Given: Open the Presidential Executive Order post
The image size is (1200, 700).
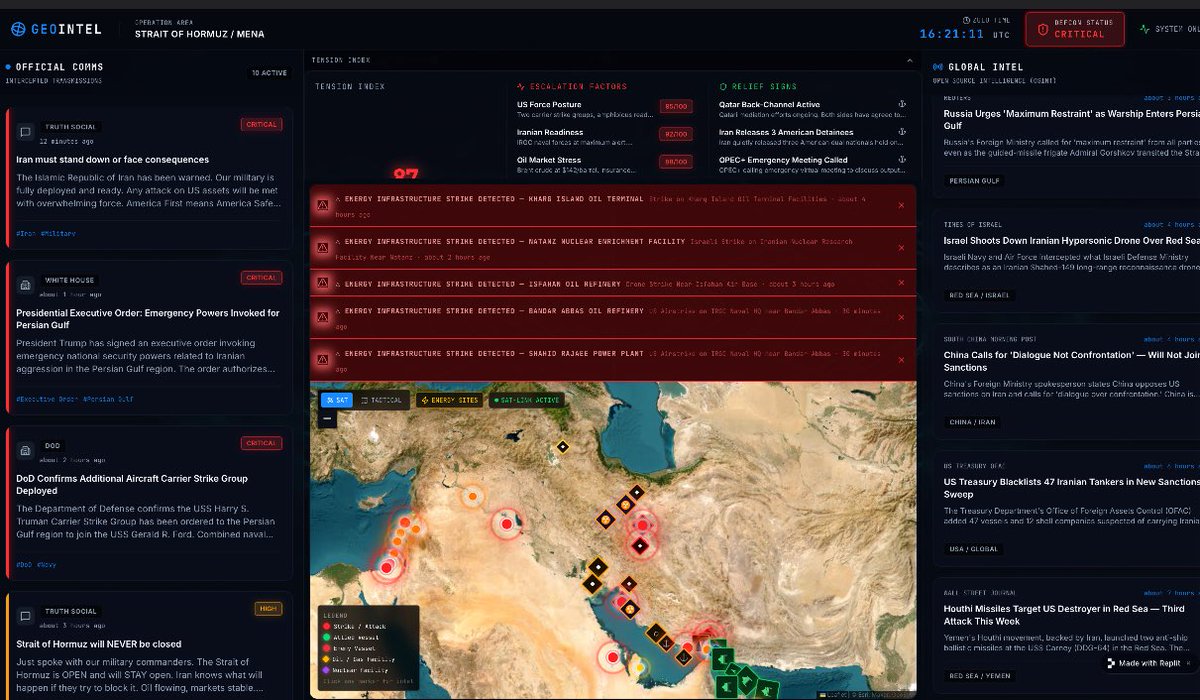Looking at the screenshot, I should coord(148,320).
